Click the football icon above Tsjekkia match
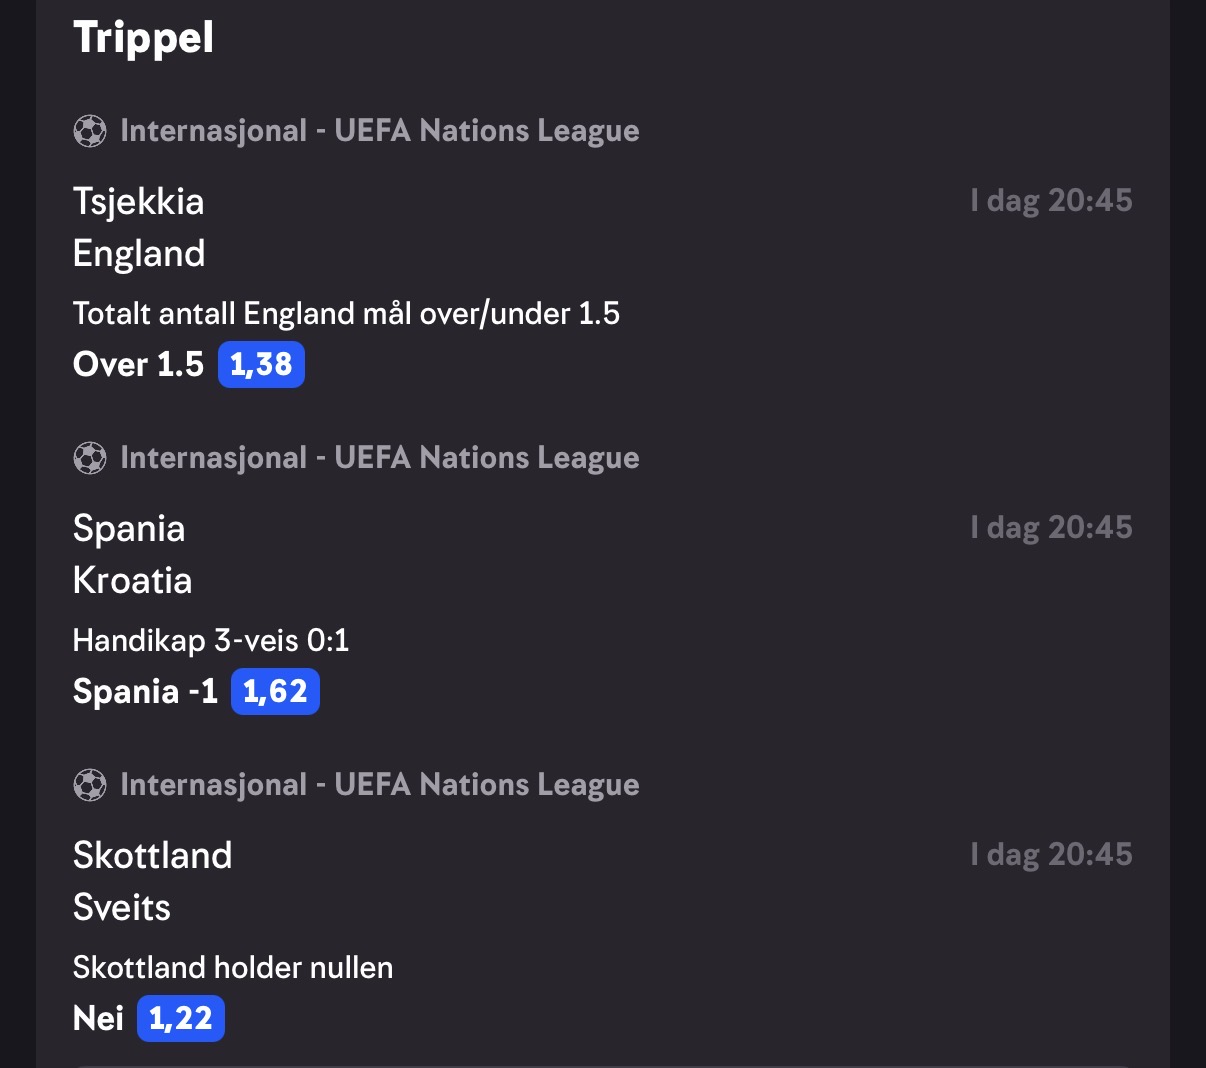 [x=90, y=131]
